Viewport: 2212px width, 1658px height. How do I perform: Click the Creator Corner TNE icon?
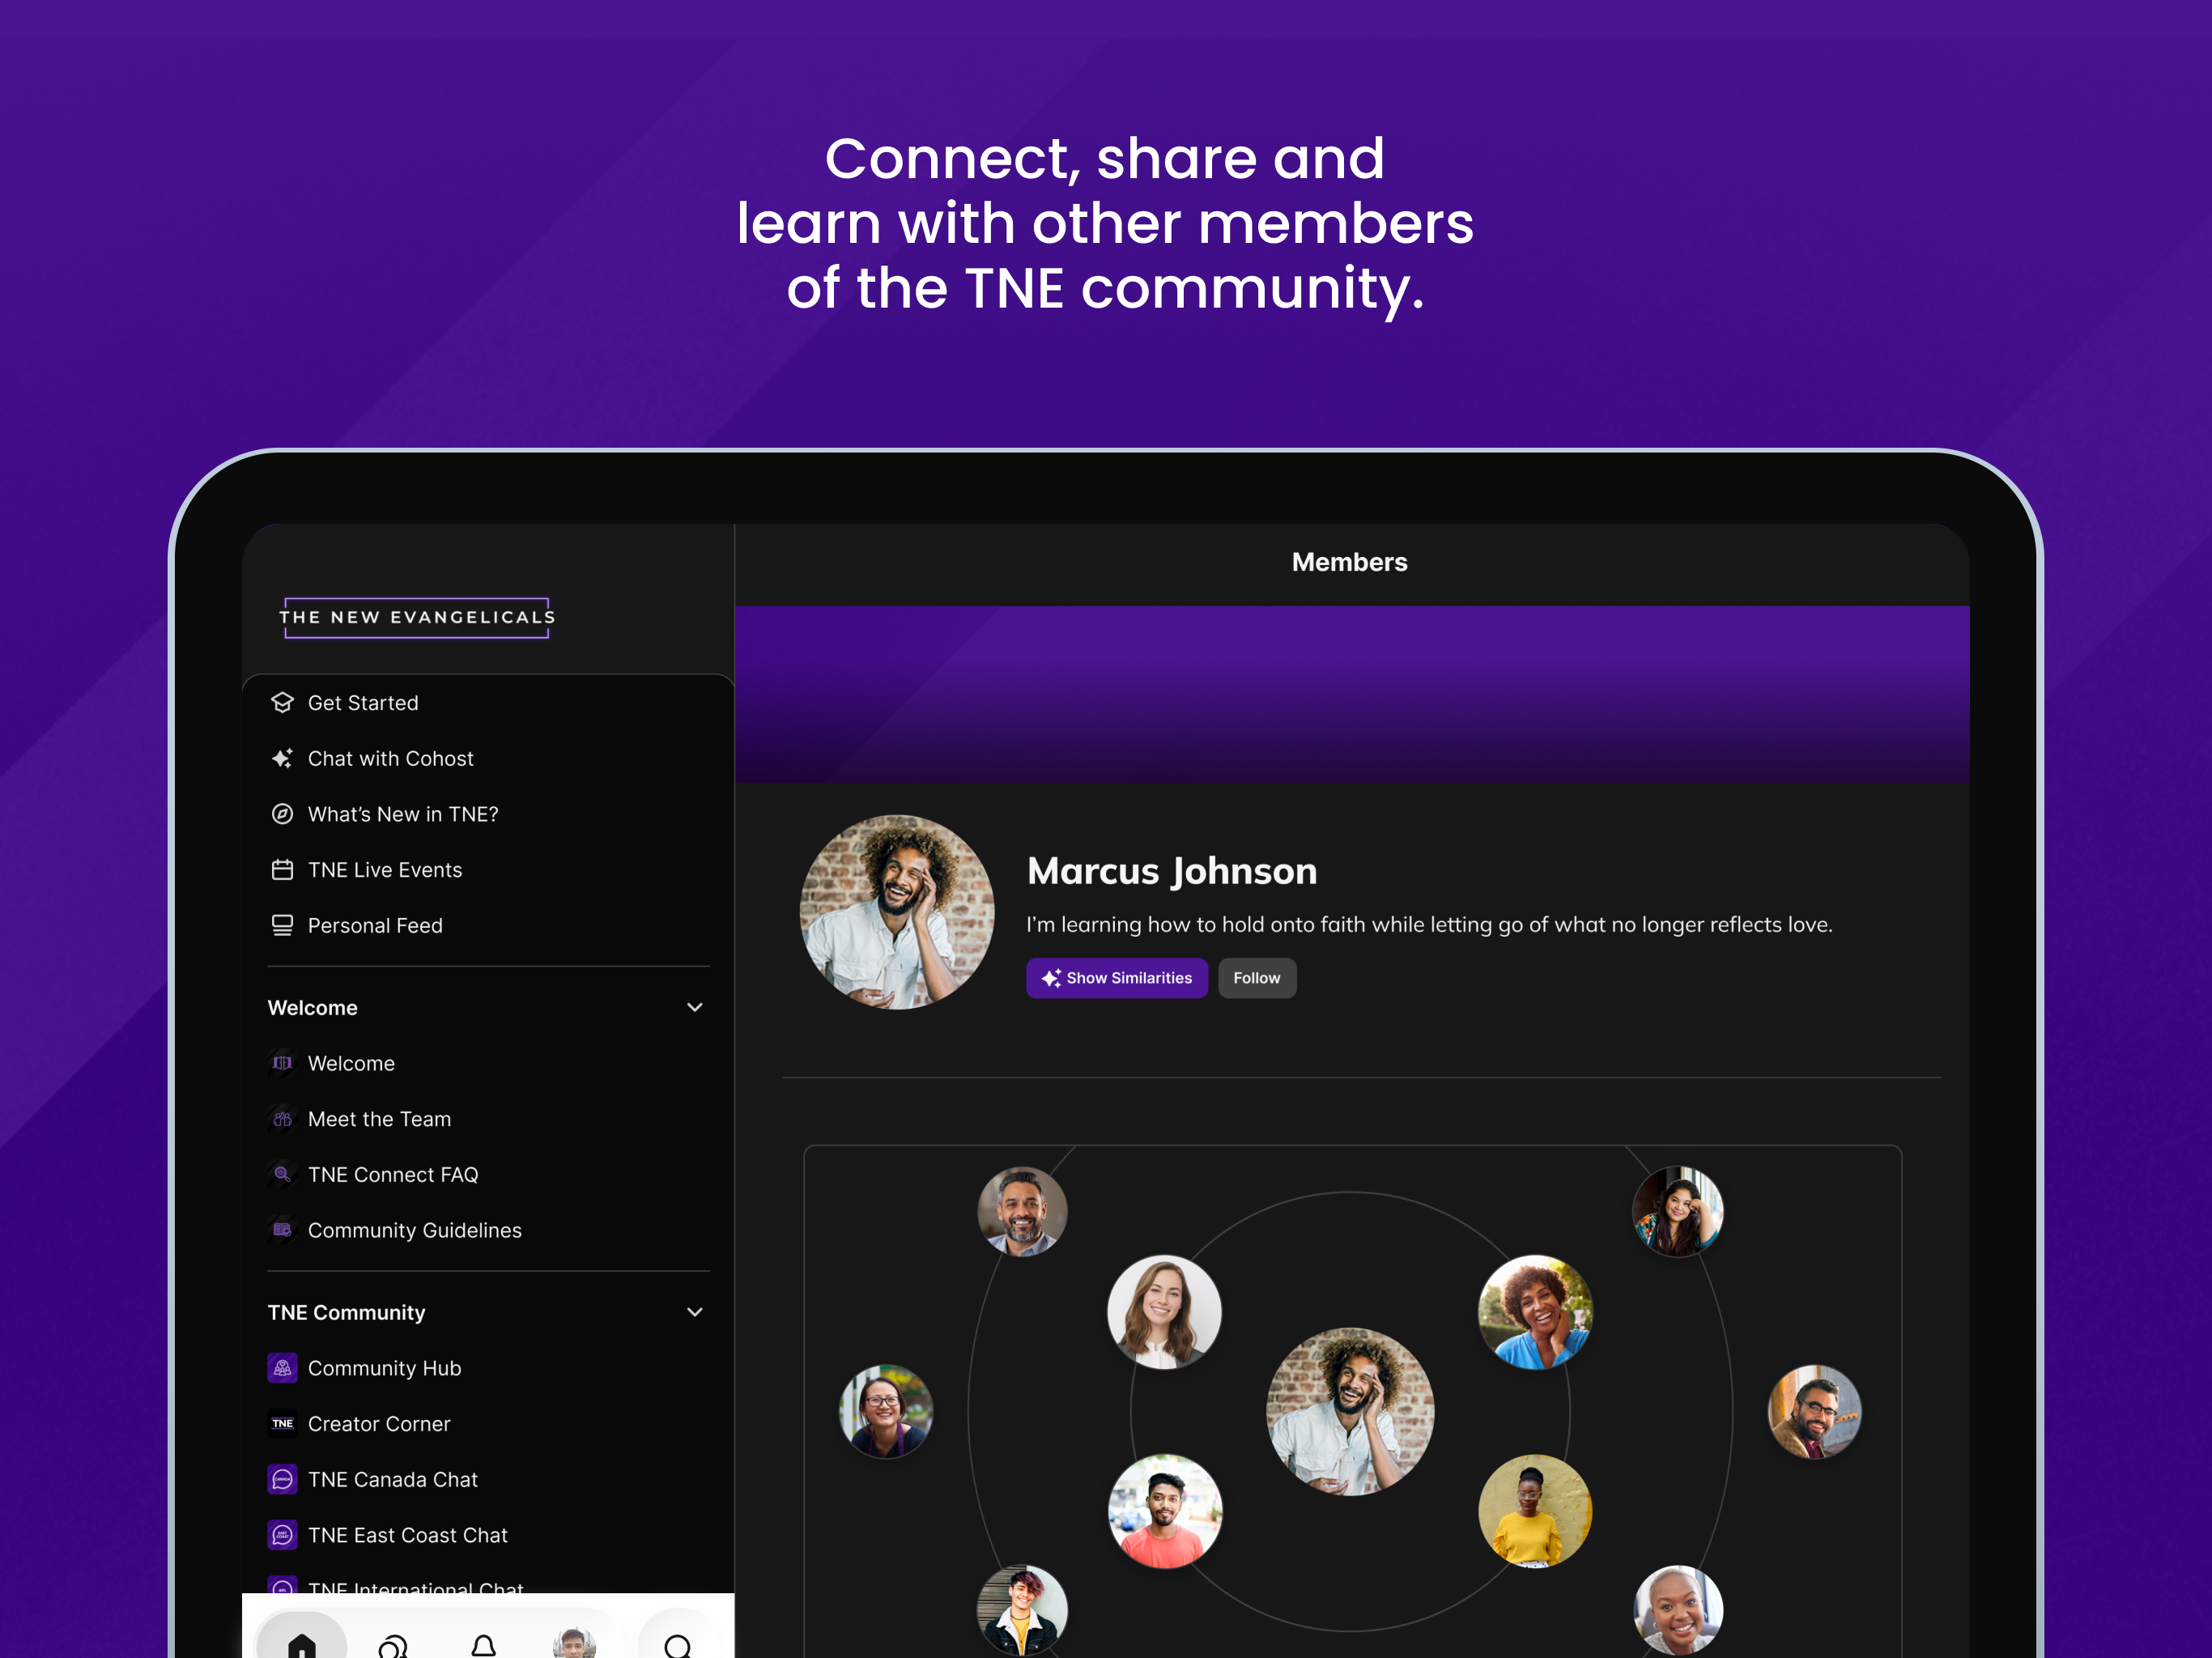(282, 1424)
